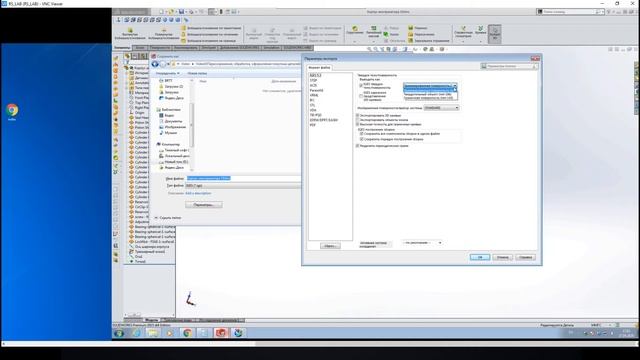
Task: Open the surface representation STANDARD dropdown
Action: (441, 108)
